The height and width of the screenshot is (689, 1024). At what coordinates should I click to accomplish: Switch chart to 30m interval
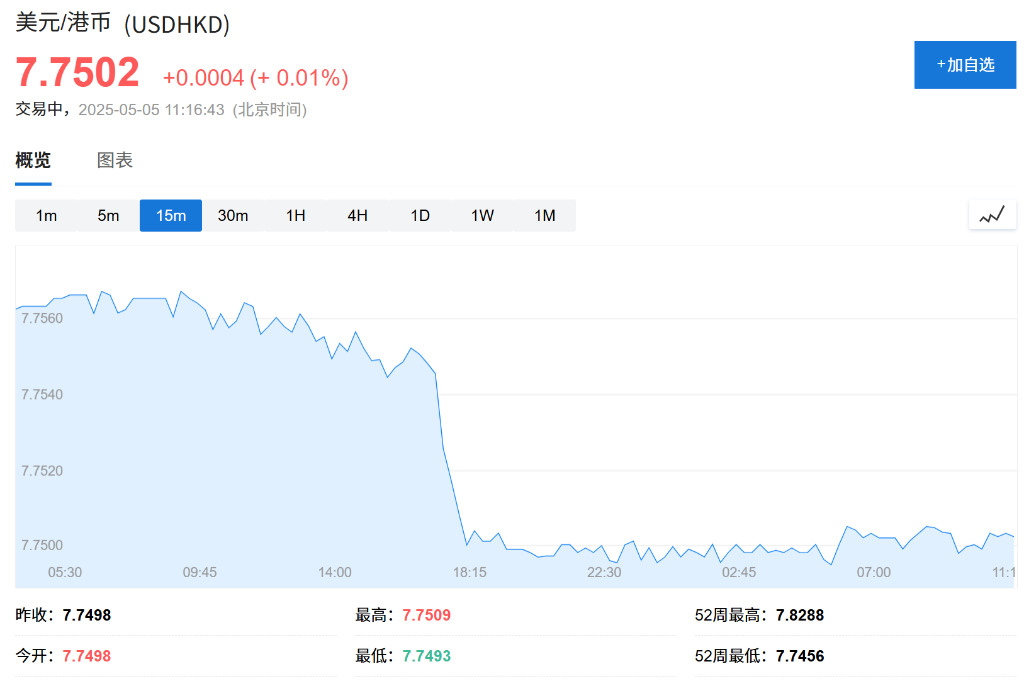coord(233,215)
